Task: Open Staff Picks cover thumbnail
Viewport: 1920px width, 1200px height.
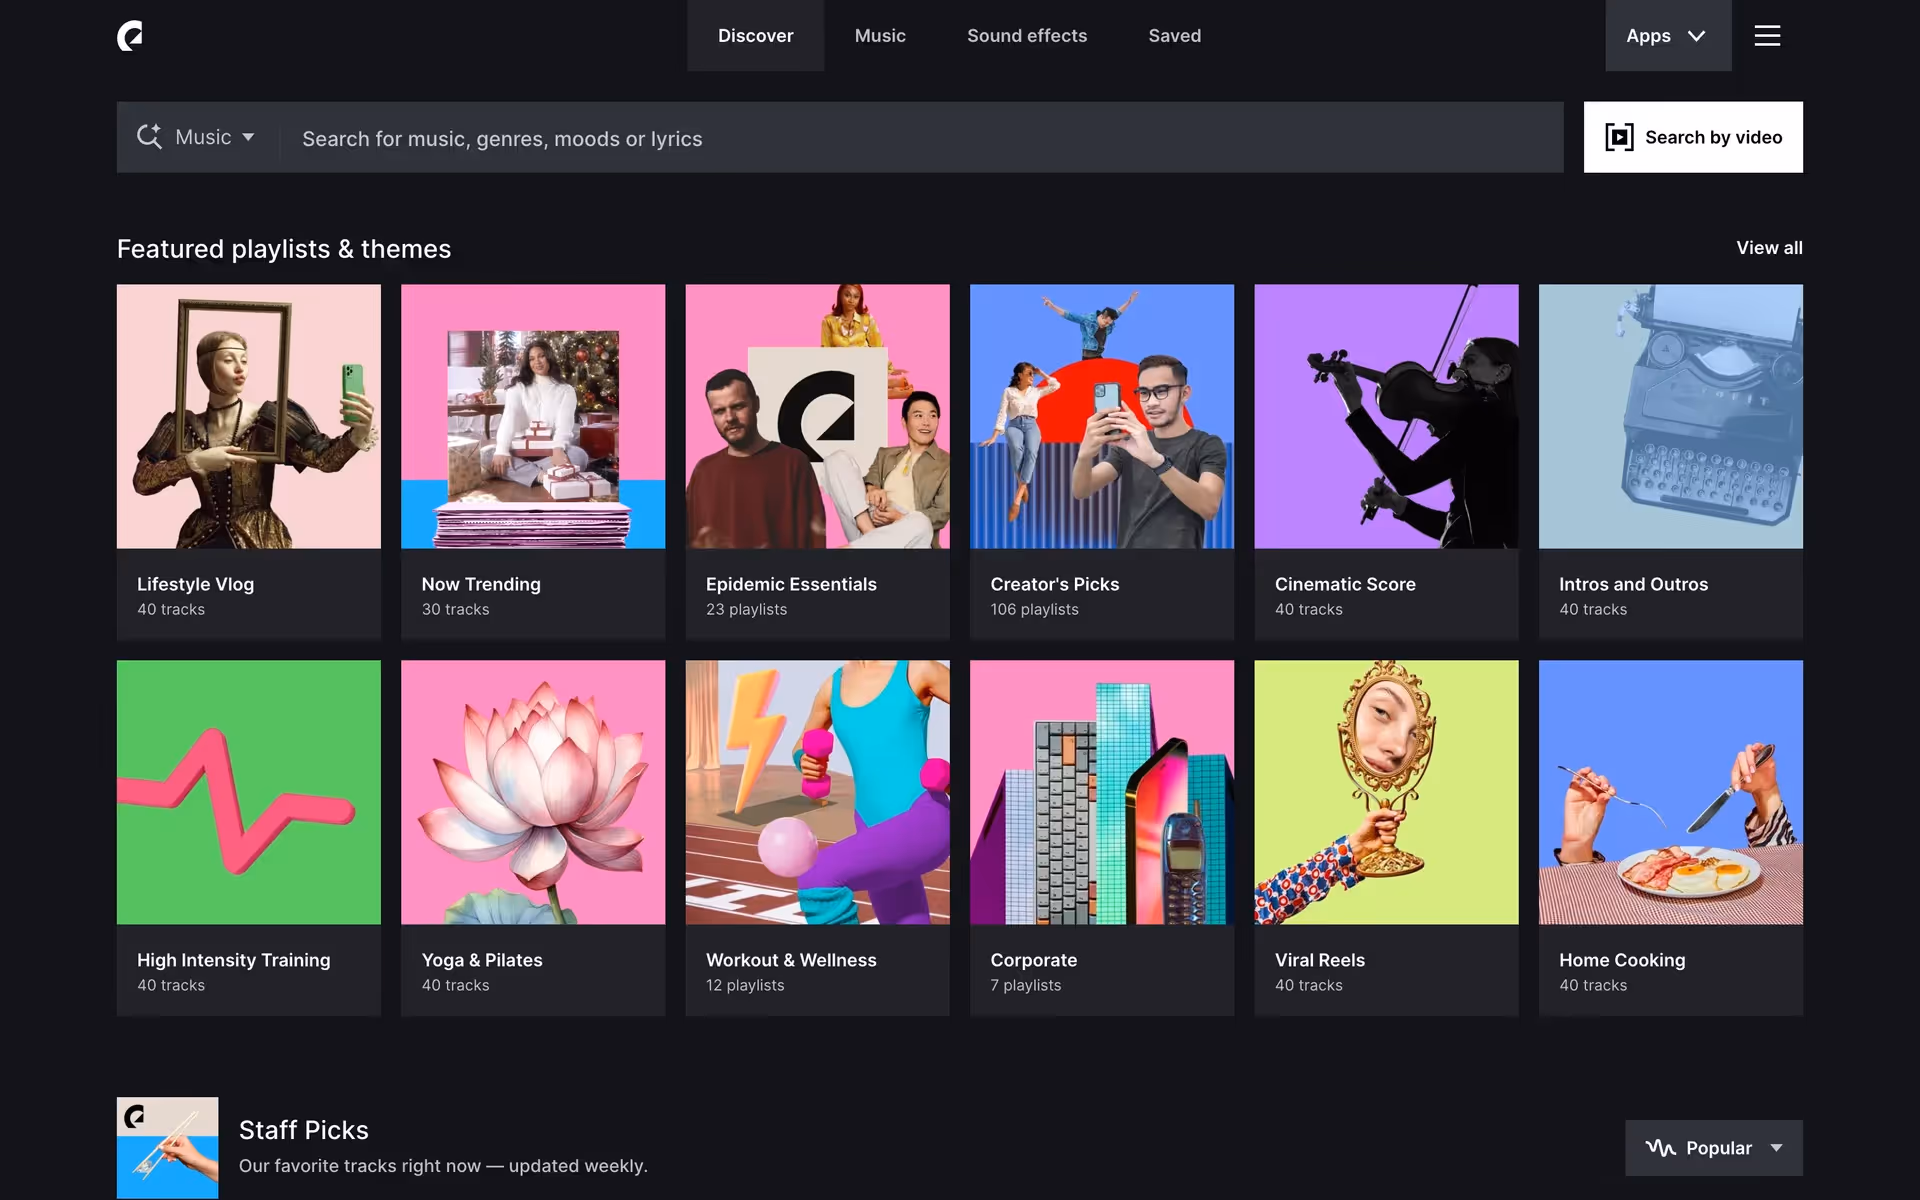Action: (167, 1147)
